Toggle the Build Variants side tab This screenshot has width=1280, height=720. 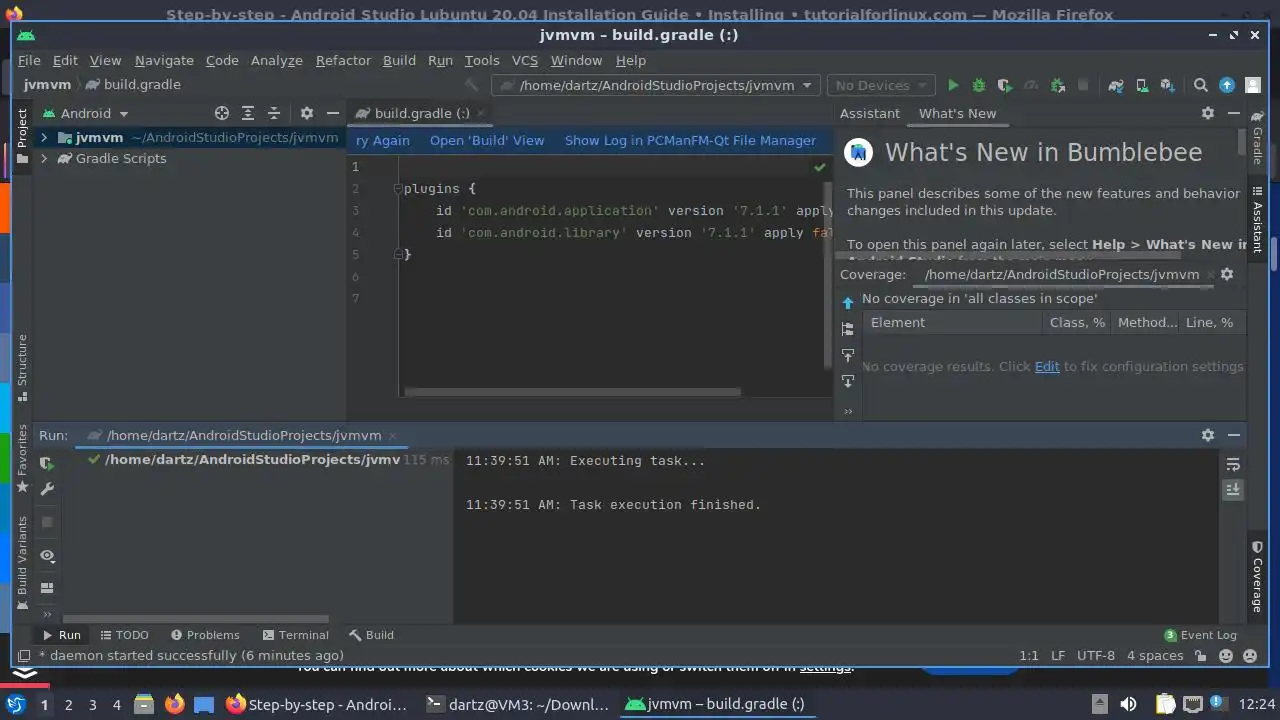coord(22,563)
